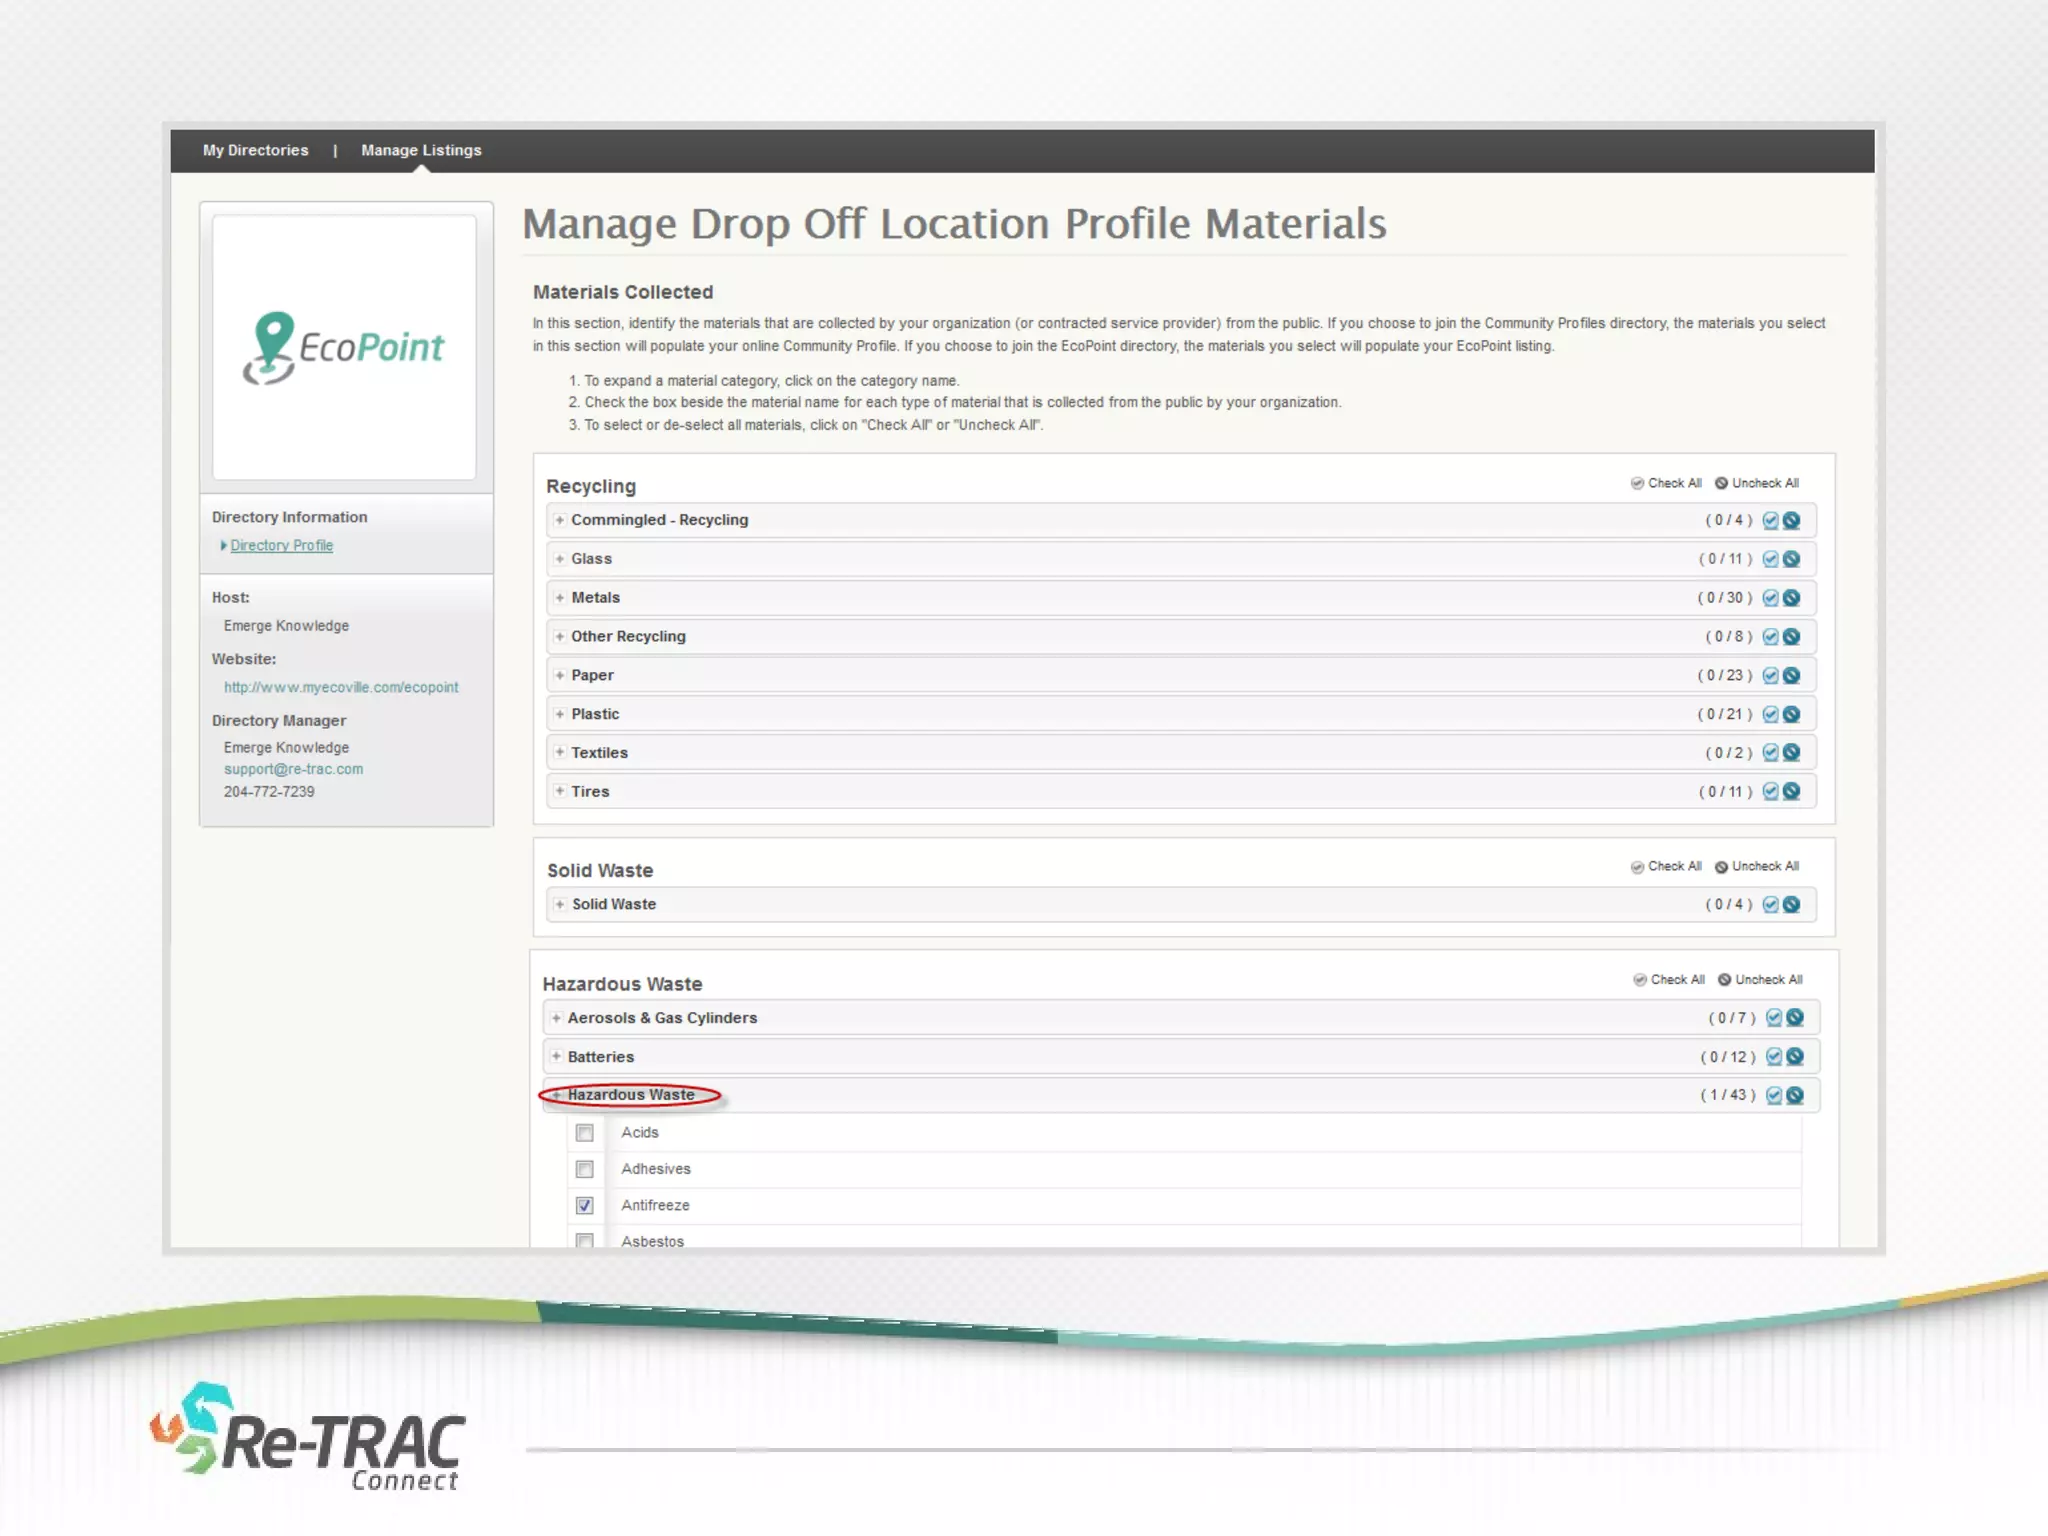Expand the Commingled - Recycling category
This screenshot has height=1536, width=2048.
click(659, 520)
